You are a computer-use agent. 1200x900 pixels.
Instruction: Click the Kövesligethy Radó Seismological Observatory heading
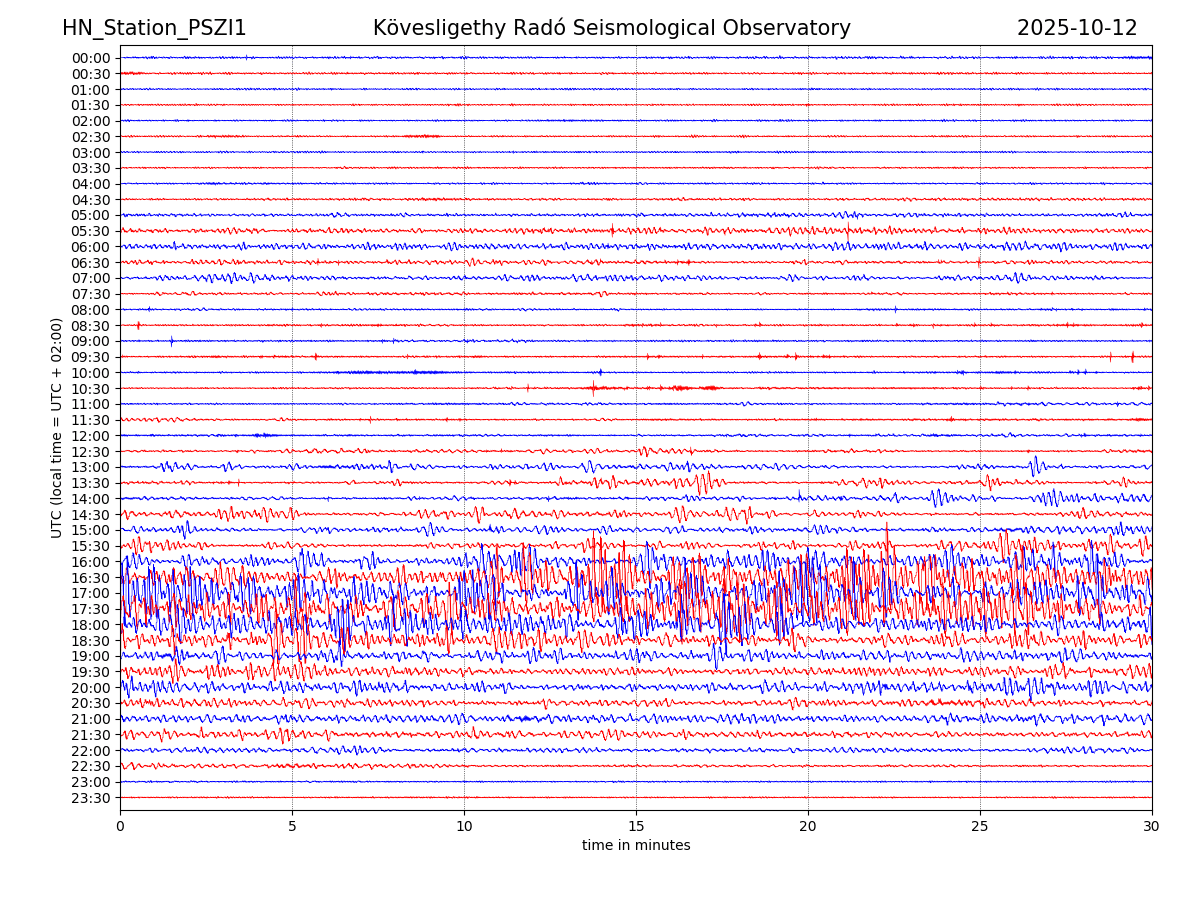tap(611, 29)
